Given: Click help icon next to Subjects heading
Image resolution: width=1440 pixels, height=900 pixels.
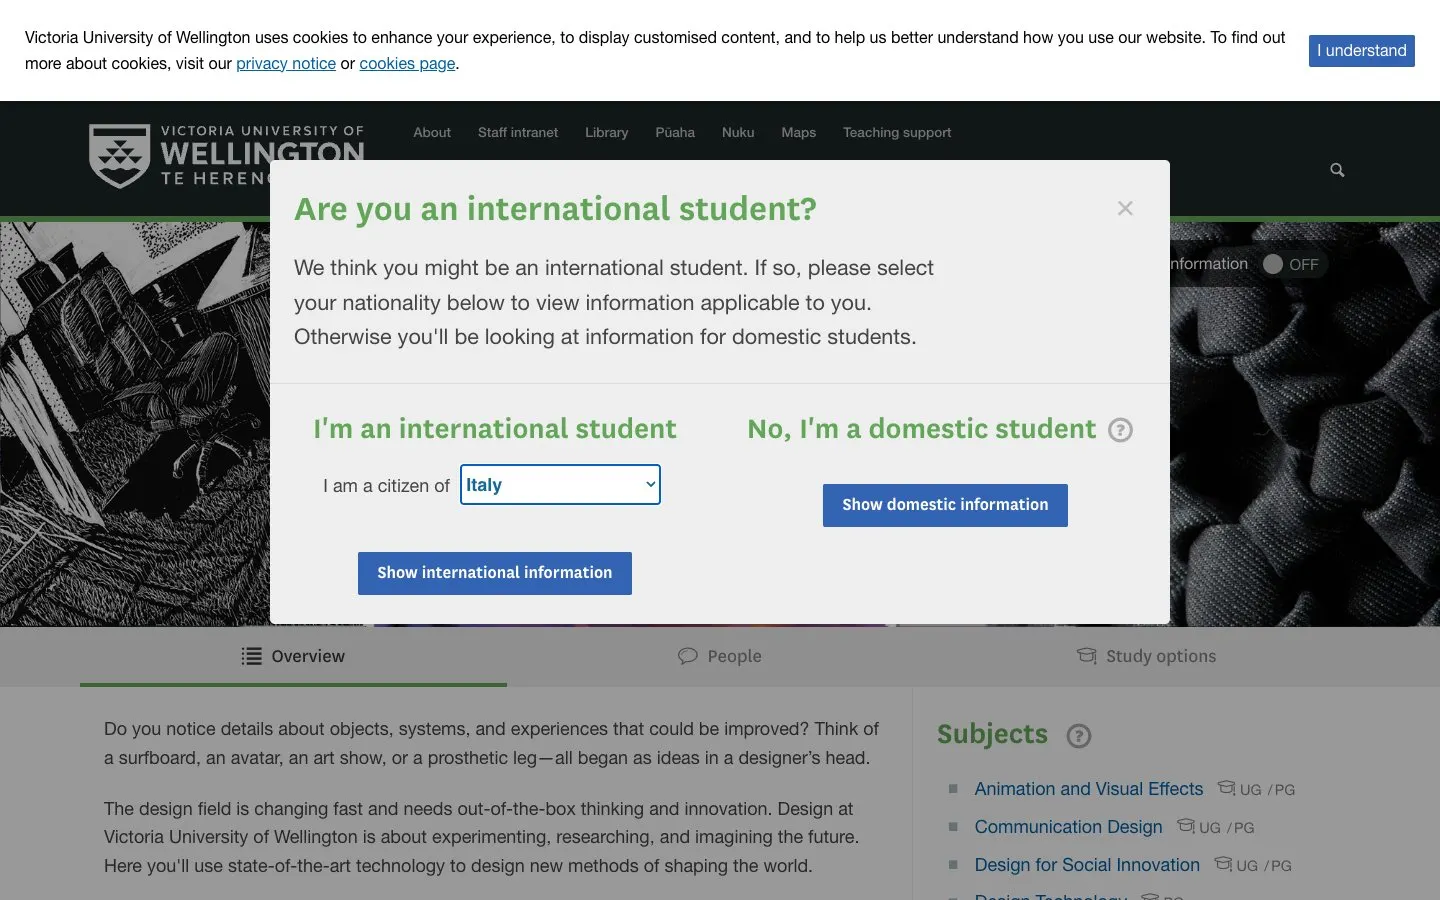Looking at the screenshot, I should (x=1079, y=736).
